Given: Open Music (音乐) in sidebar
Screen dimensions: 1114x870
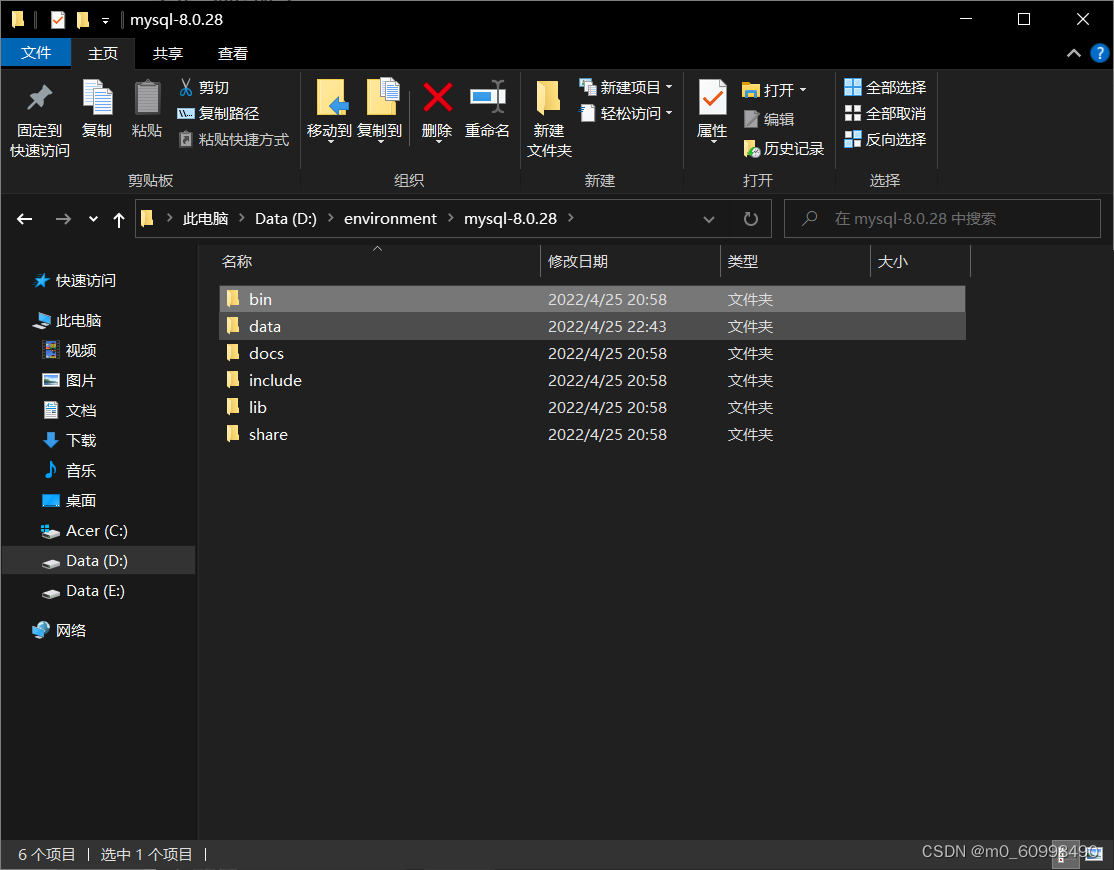Looking at the screenshot, I should click(70, 470).
